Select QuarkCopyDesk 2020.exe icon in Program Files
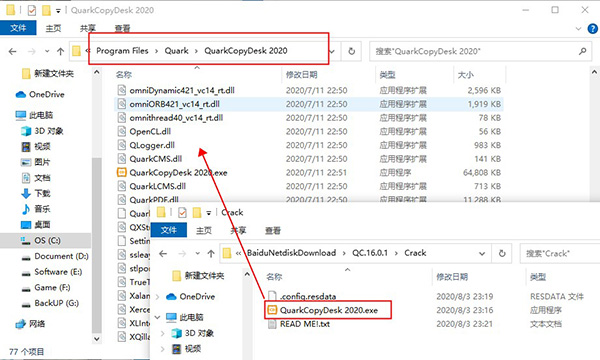Screen dimensions: 600x360 click(122, 172)
